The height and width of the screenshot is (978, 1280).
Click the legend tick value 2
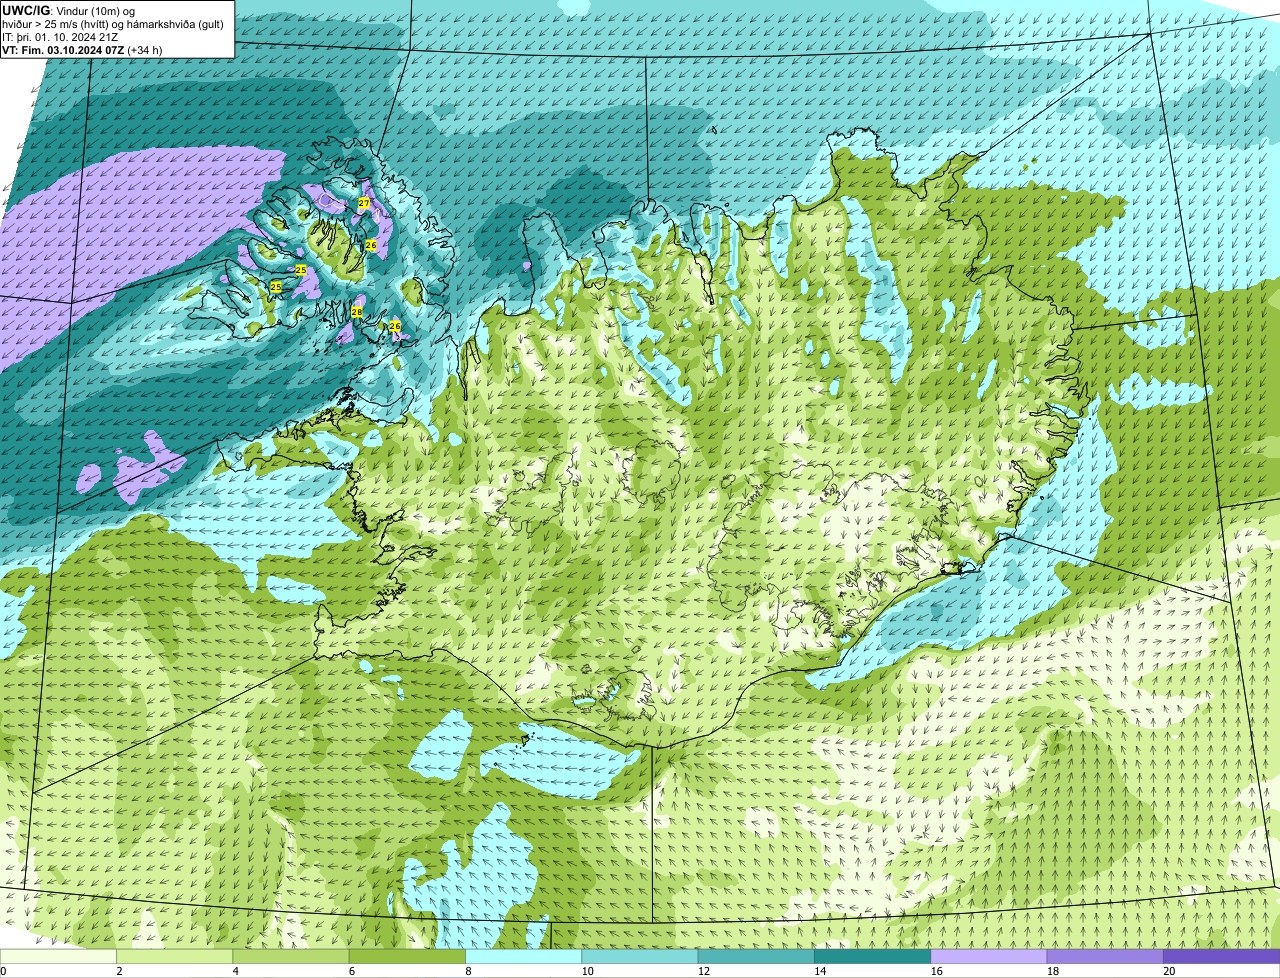tap(119, 971)
